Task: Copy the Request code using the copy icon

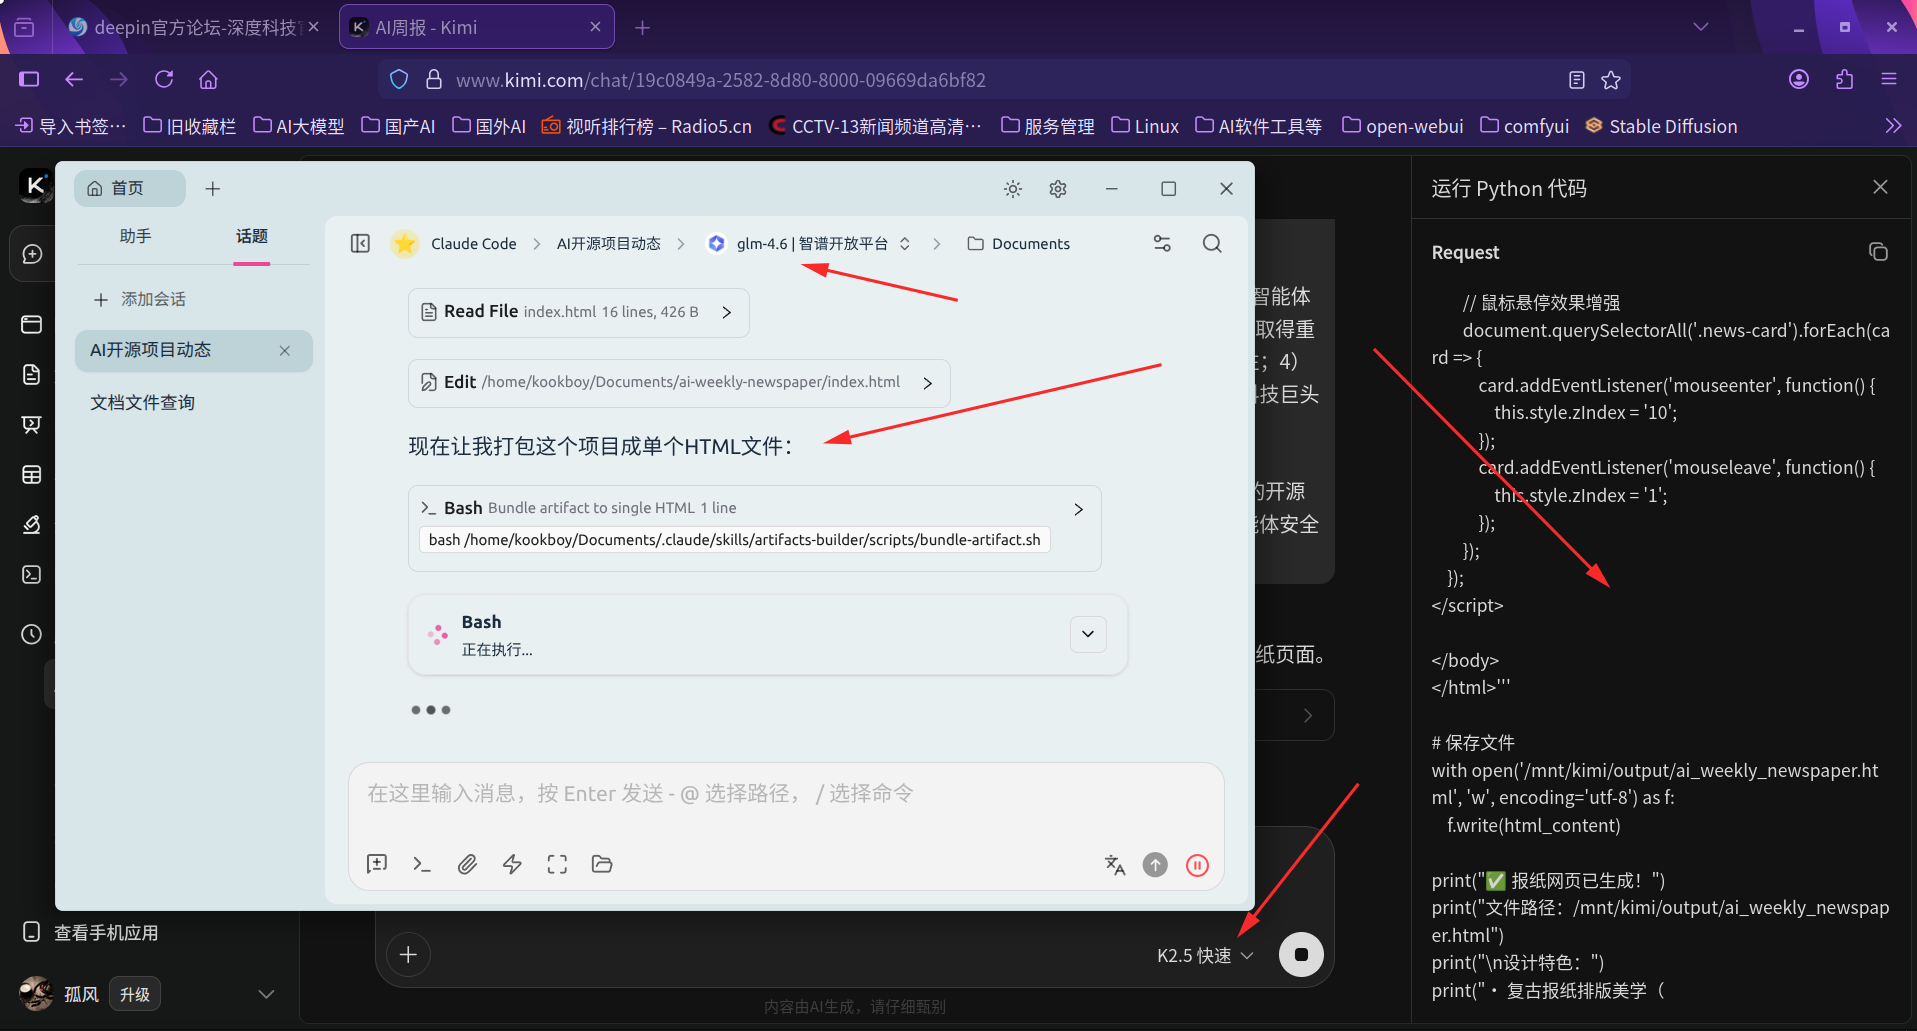Action: coord(1878,252)
